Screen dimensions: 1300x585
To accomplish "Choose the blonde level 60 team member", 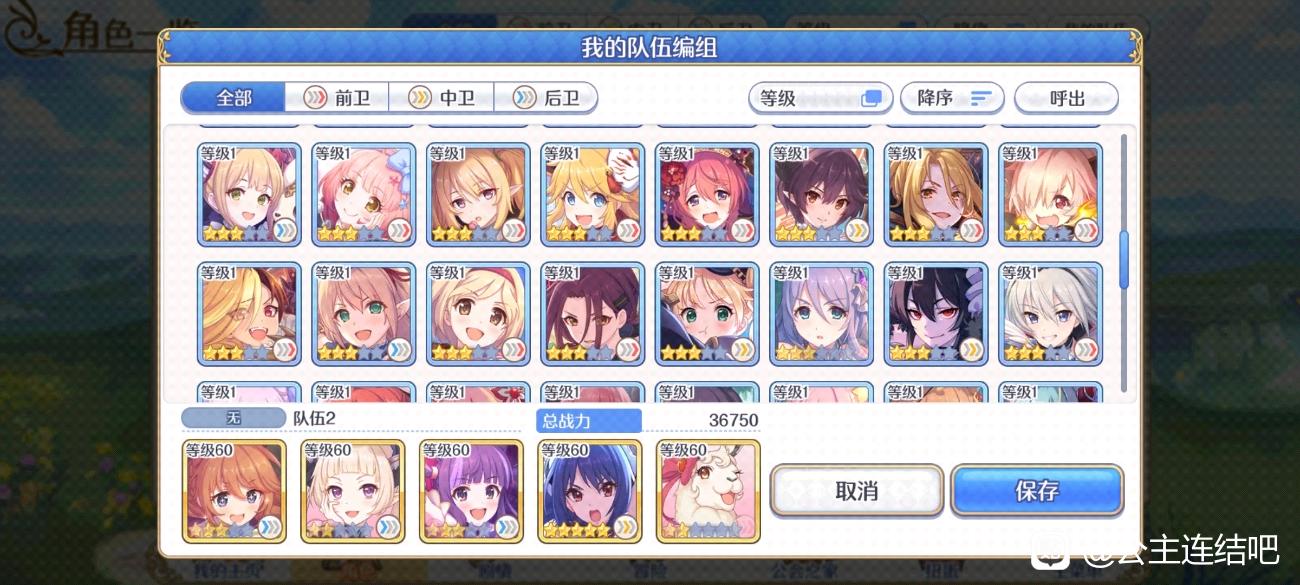I will click(x=352, y=491).
